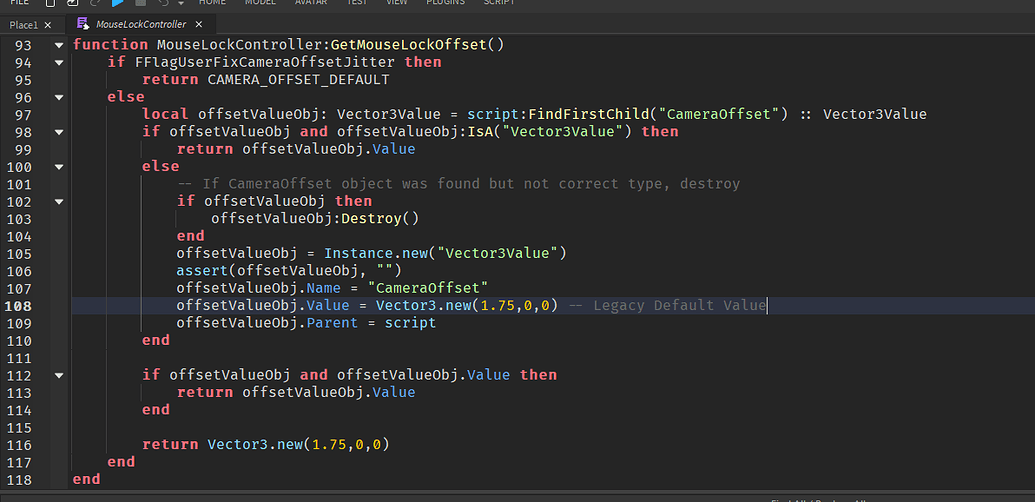Click CAMERA_OFFSET_DEFAULT on line 95
1035x502 pixels.
coord(298,80)
